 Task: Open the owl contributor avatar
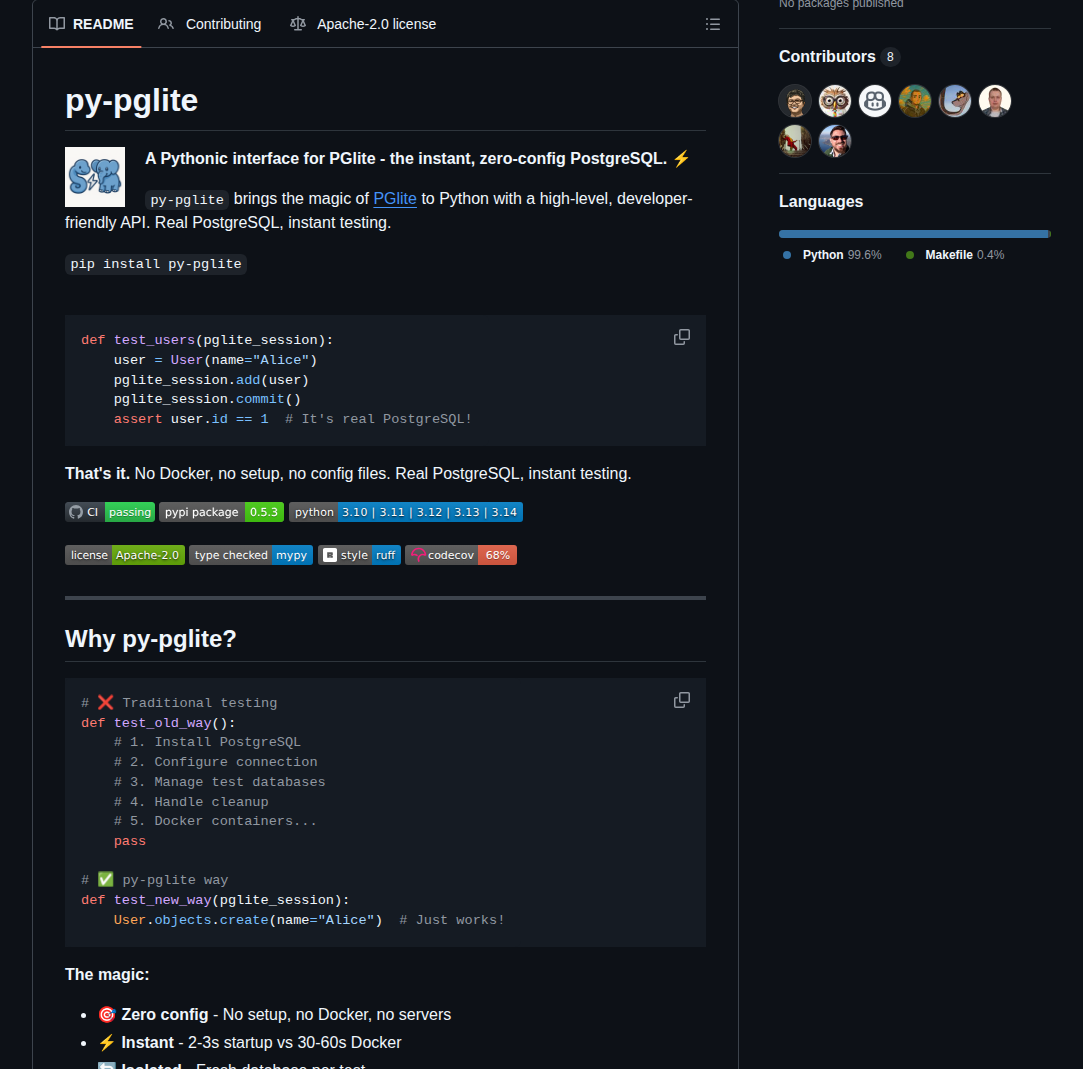click(835, 102)
